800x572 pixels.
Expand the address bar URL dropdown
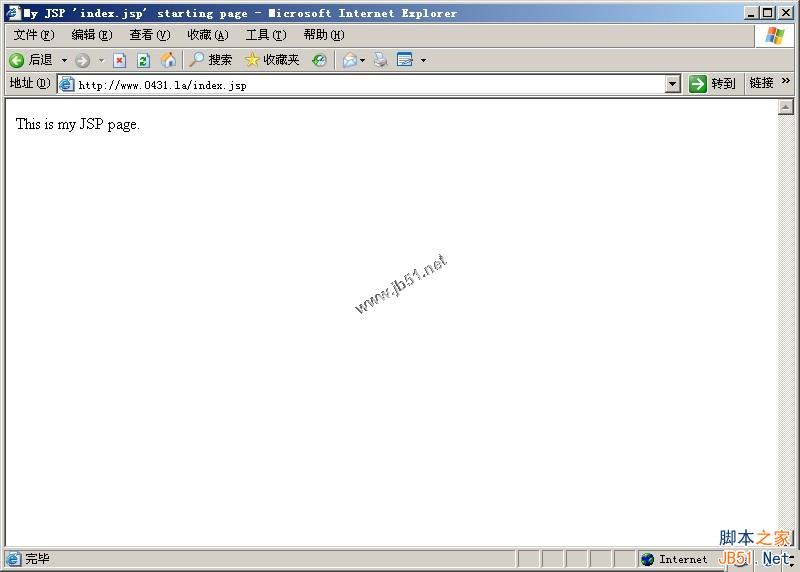[673, 85]
